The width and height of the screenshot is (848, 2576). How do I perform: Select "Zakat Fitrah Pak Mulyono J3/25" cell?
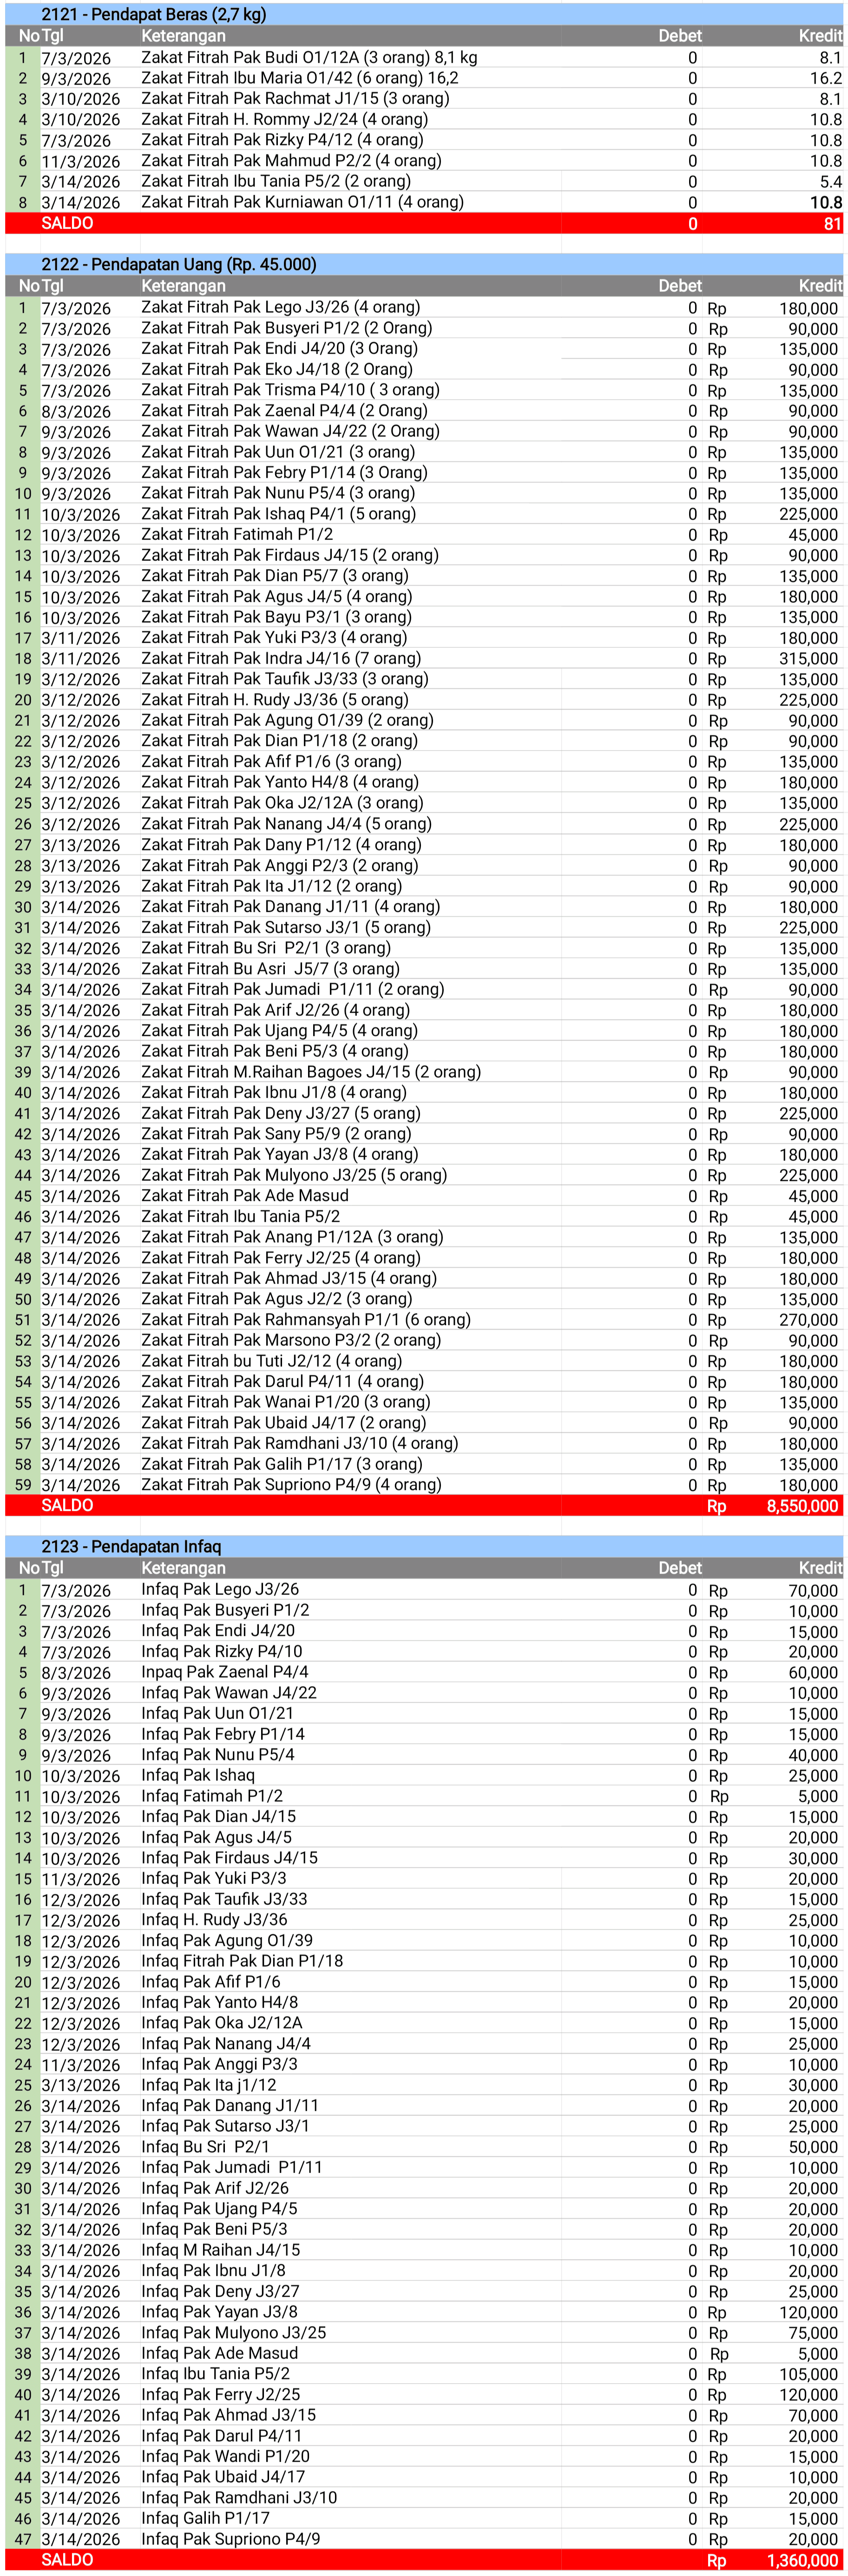[x=294, y=1175]
